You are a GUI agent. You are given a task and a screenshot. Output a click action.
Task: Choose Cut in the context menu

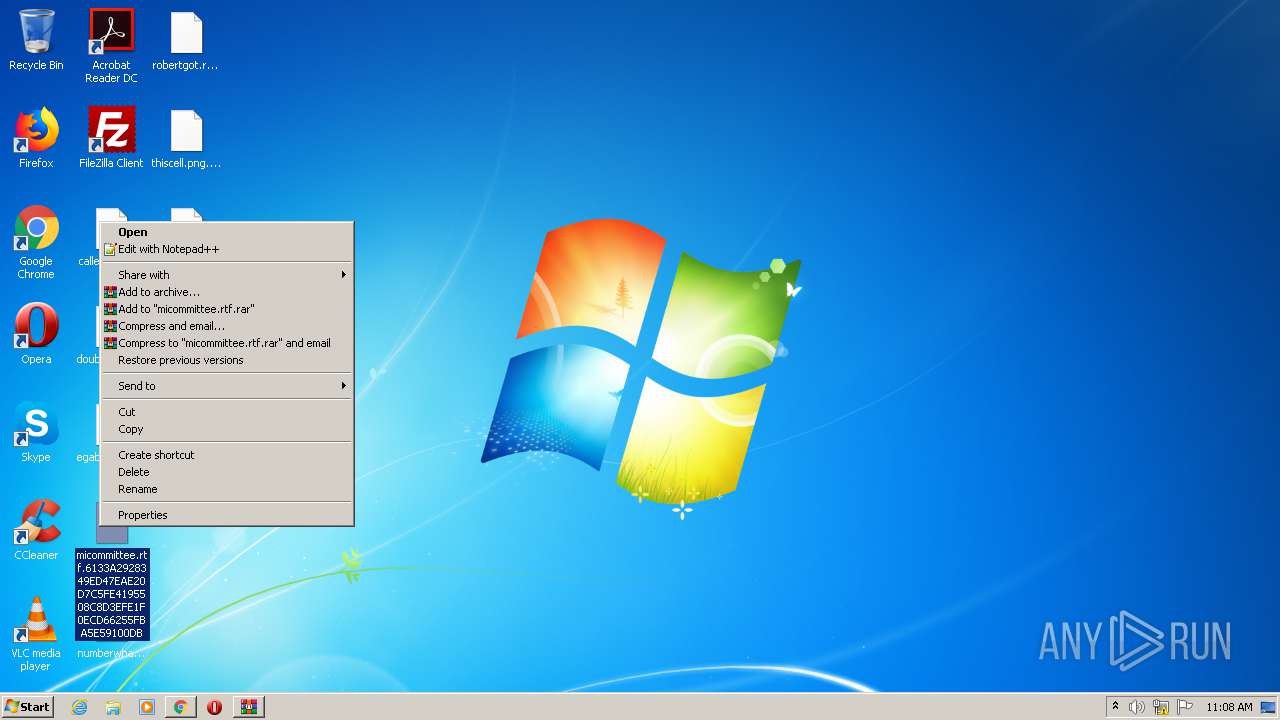pyautogui.click(x=227, y=412)
